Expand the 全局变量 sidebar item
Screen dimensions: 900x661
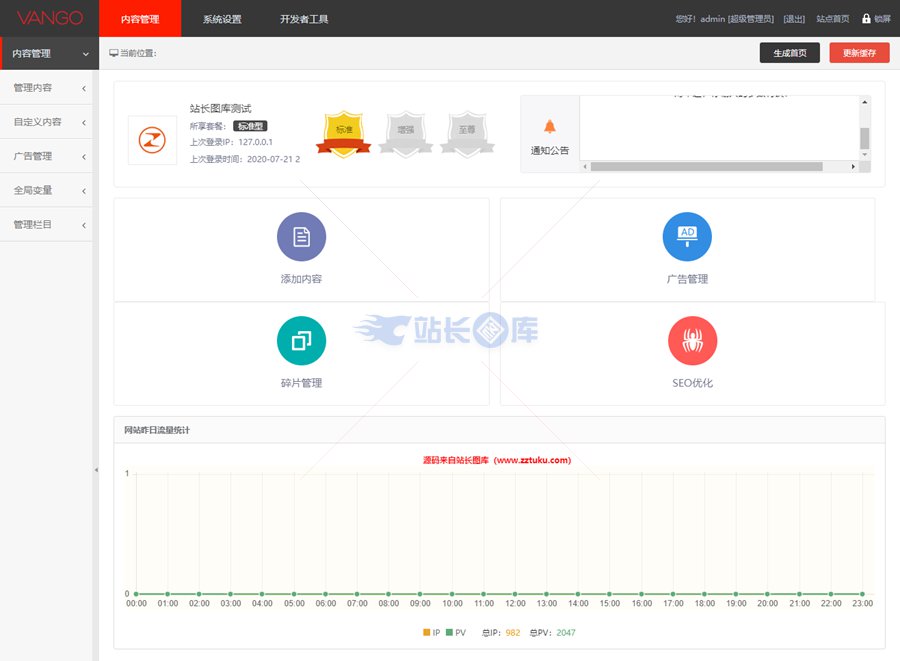pyautogui.click(x=46, y=190)
